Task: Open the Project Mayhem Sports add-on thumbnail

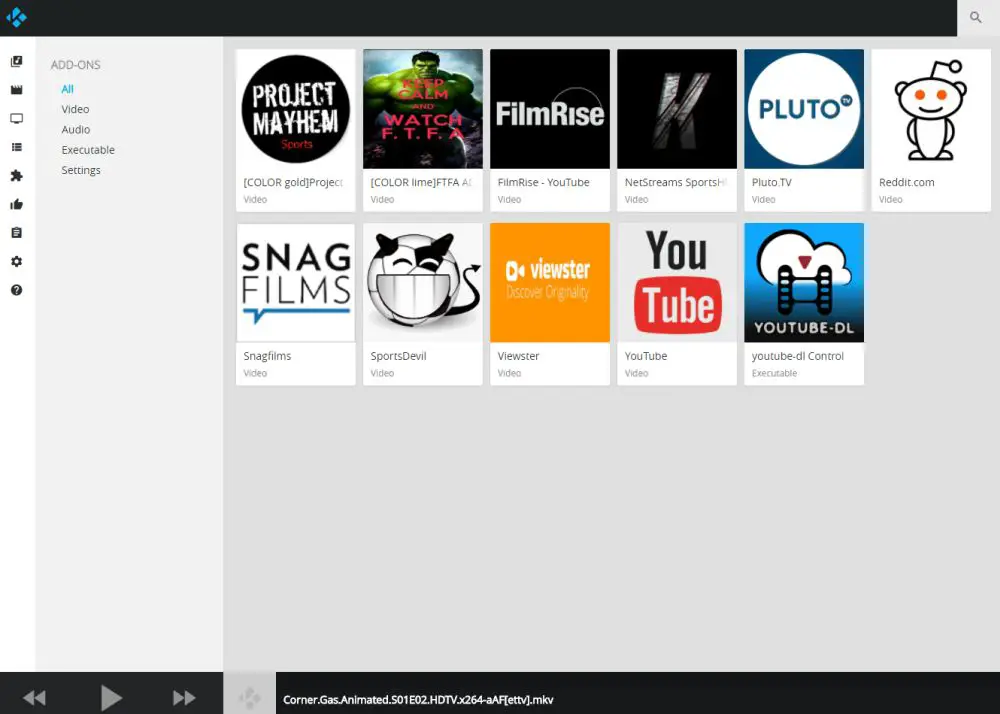Action: click(296, 109)
